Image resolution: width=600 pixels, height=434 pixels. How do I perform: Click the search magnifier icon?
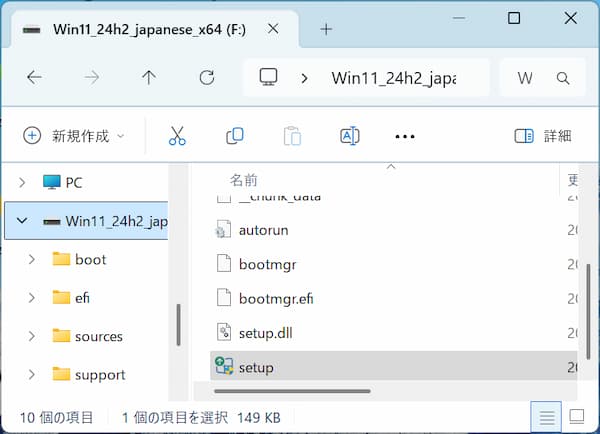coord(563,78)
